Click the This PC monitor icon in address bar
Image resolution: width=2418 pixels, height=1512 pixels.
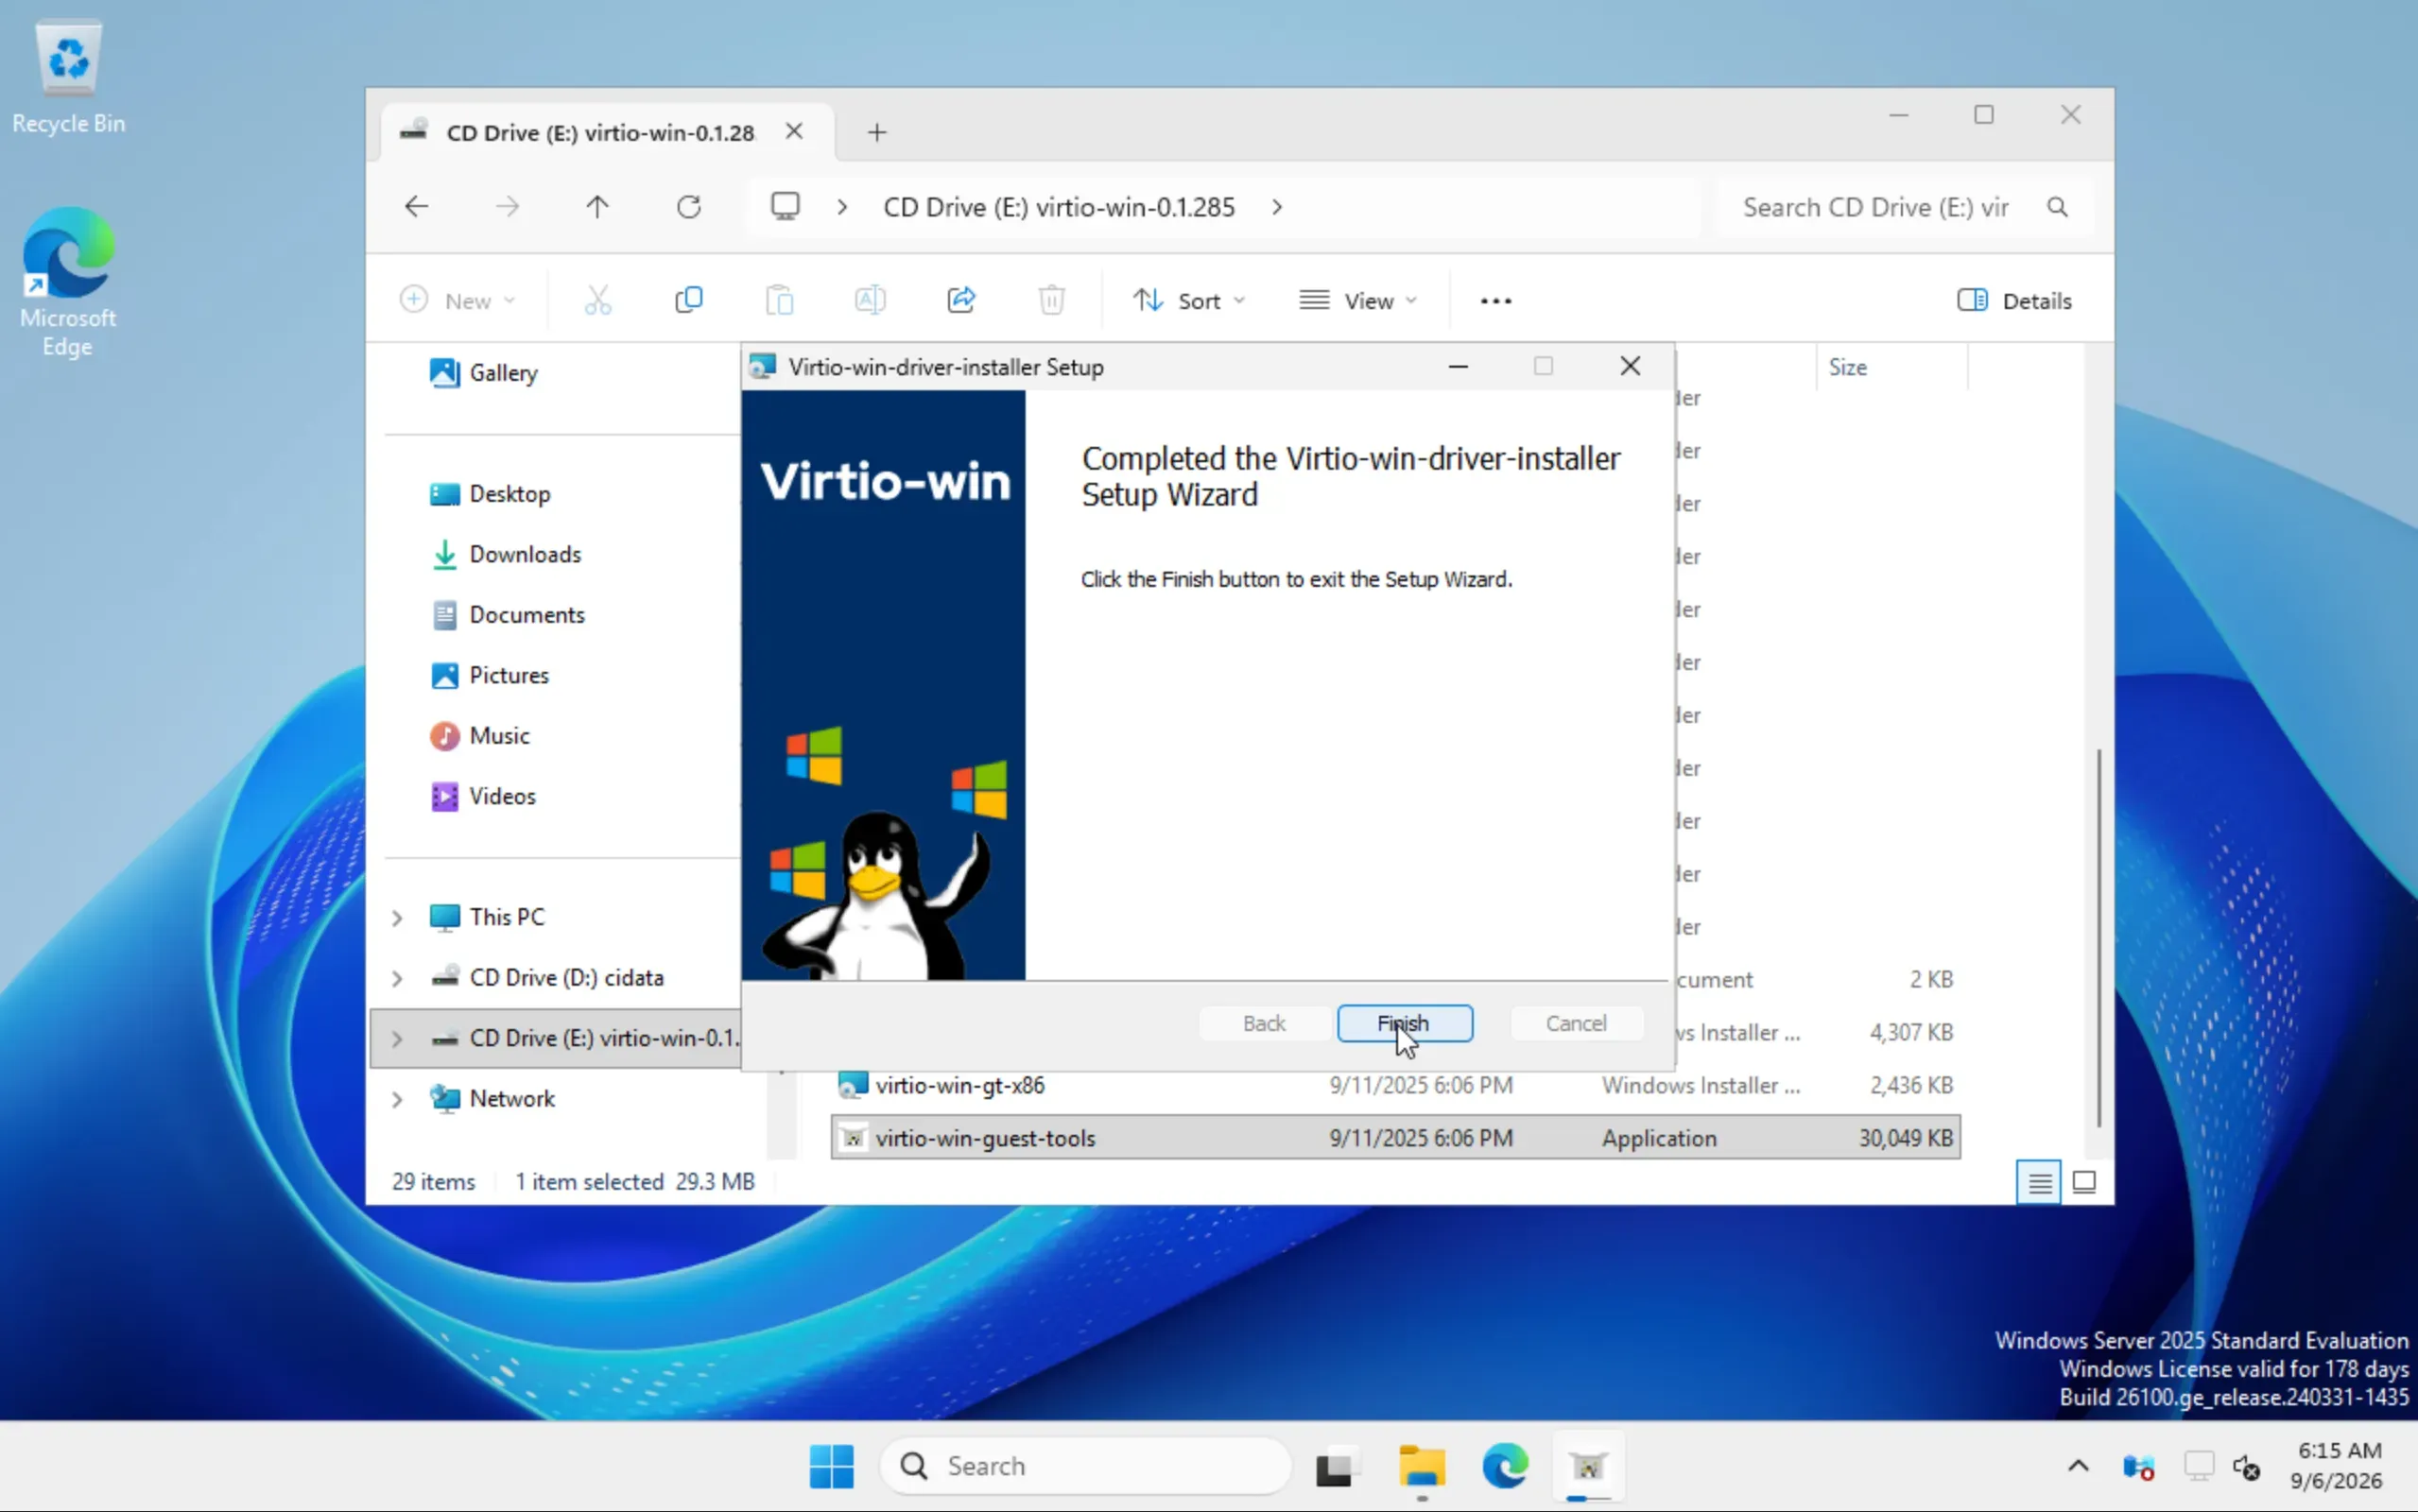coord(785,207)
